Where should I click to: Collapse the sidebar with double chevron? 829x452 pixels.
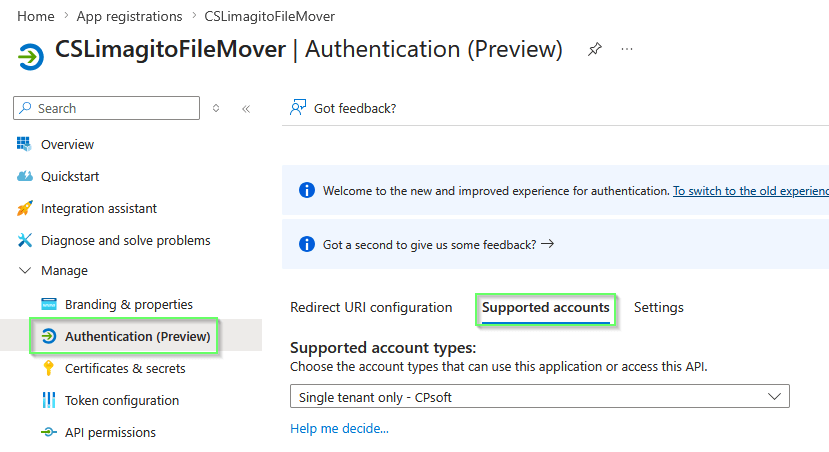tap(246, 109)
